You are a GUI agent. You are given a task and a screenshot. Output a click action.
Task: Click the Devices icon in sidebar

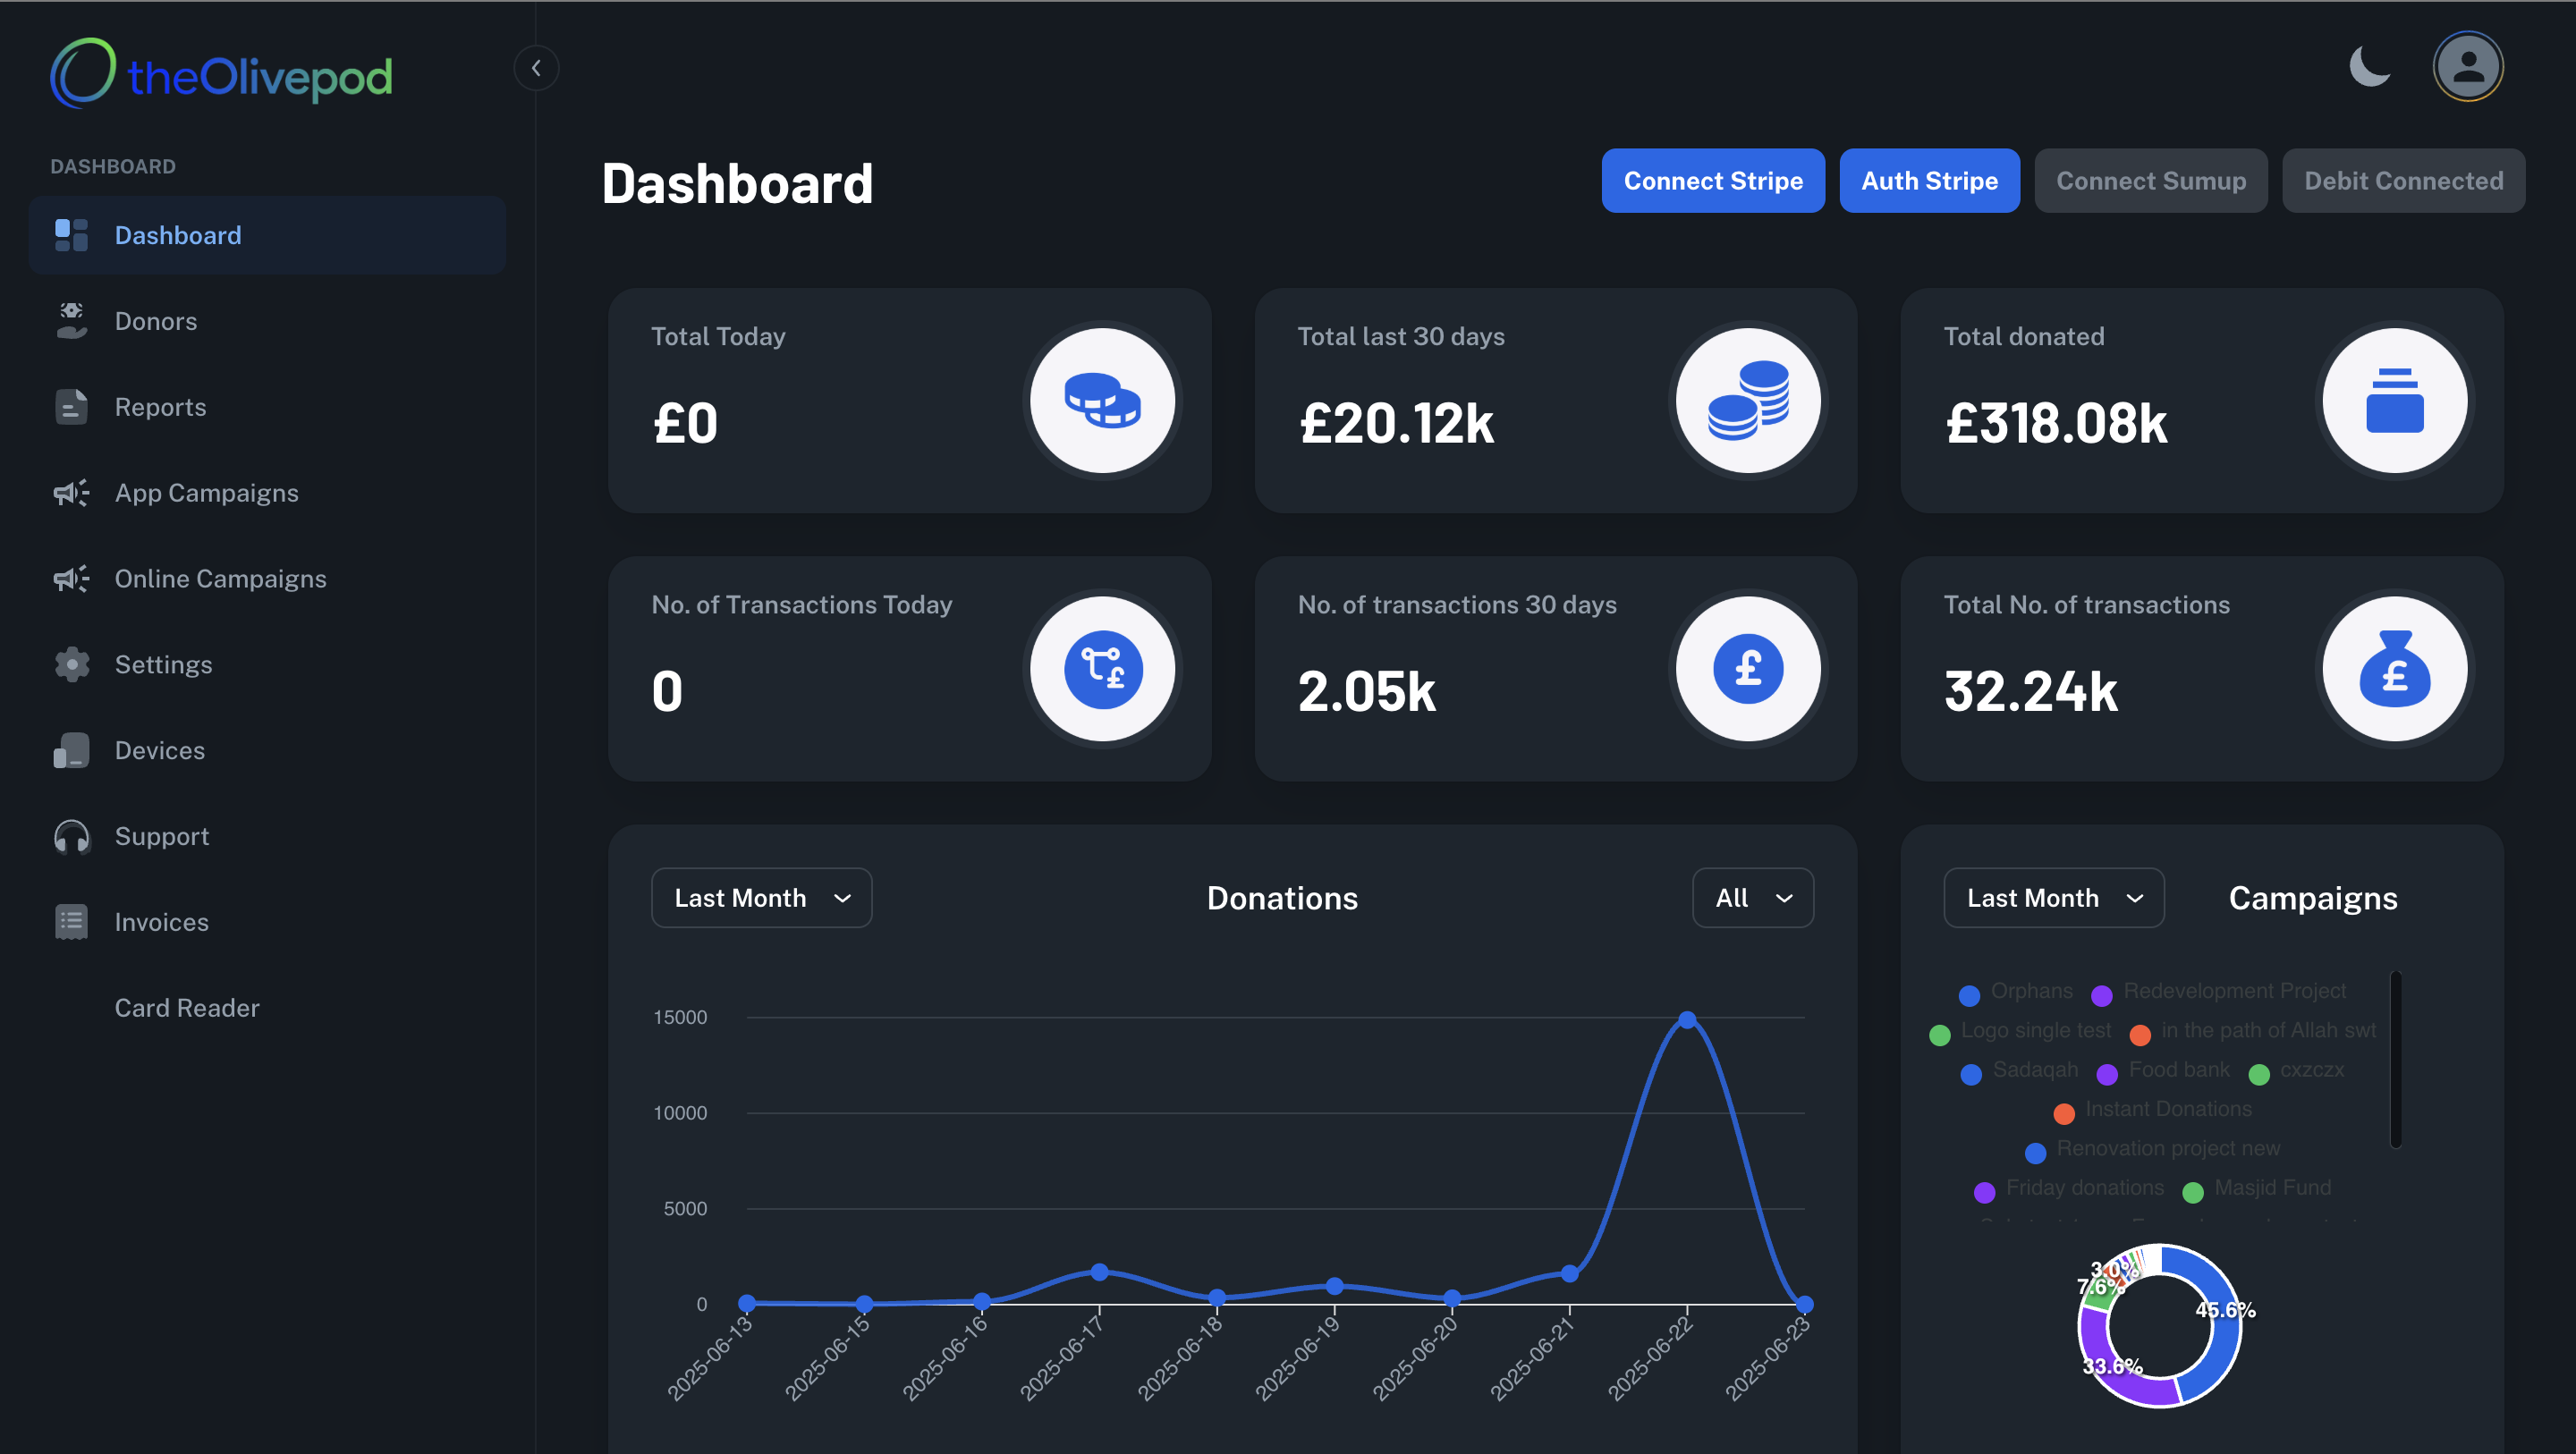point(71,750)
